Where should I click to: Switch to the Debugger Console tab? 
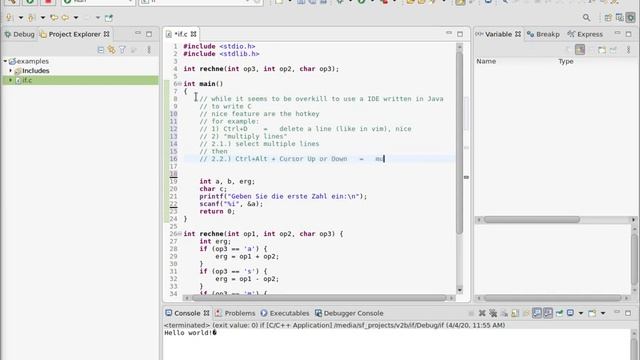349,313
